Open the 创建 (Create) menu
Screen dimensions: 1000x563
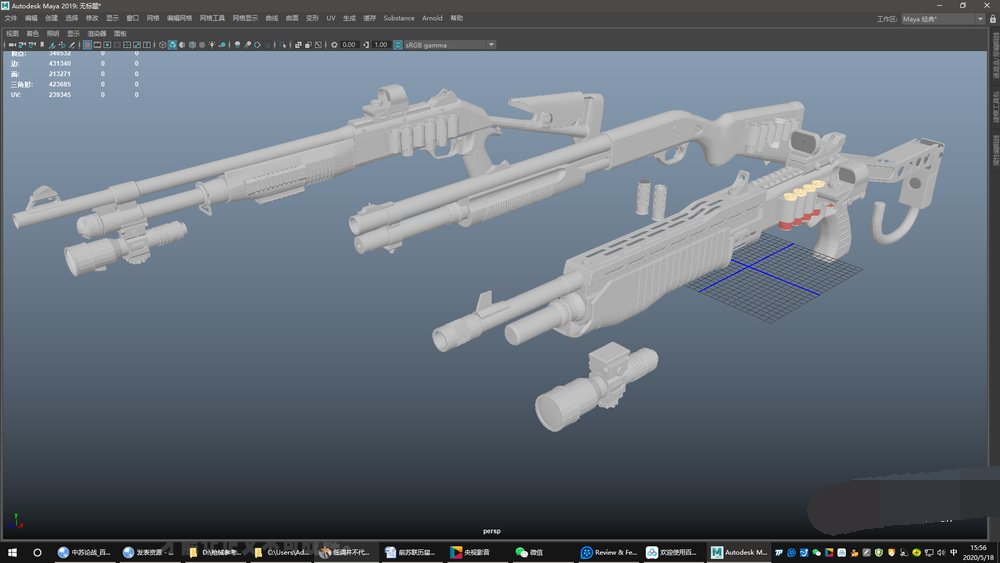tap(51, 18)
